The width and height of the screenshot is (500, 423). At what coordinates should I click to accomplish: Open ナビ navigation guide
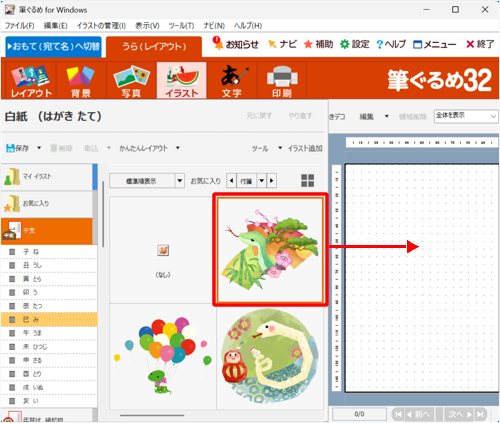tap(282, 44)
